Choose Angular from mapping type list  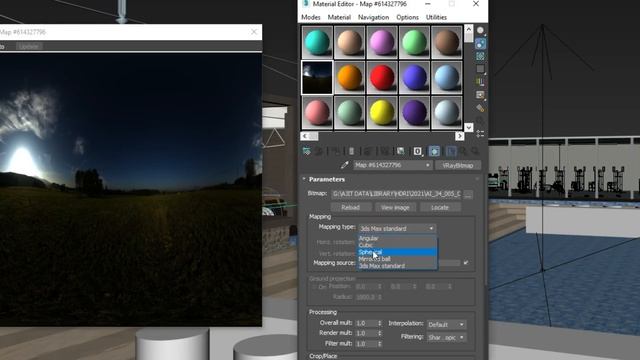point(397,238)
